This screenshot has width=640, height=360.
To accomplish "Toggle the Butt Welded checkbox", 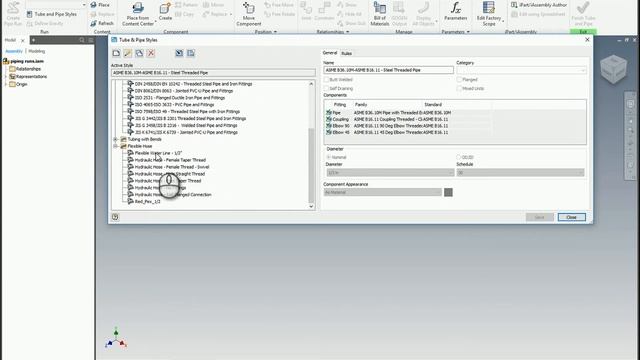I will tap(327, 80).
